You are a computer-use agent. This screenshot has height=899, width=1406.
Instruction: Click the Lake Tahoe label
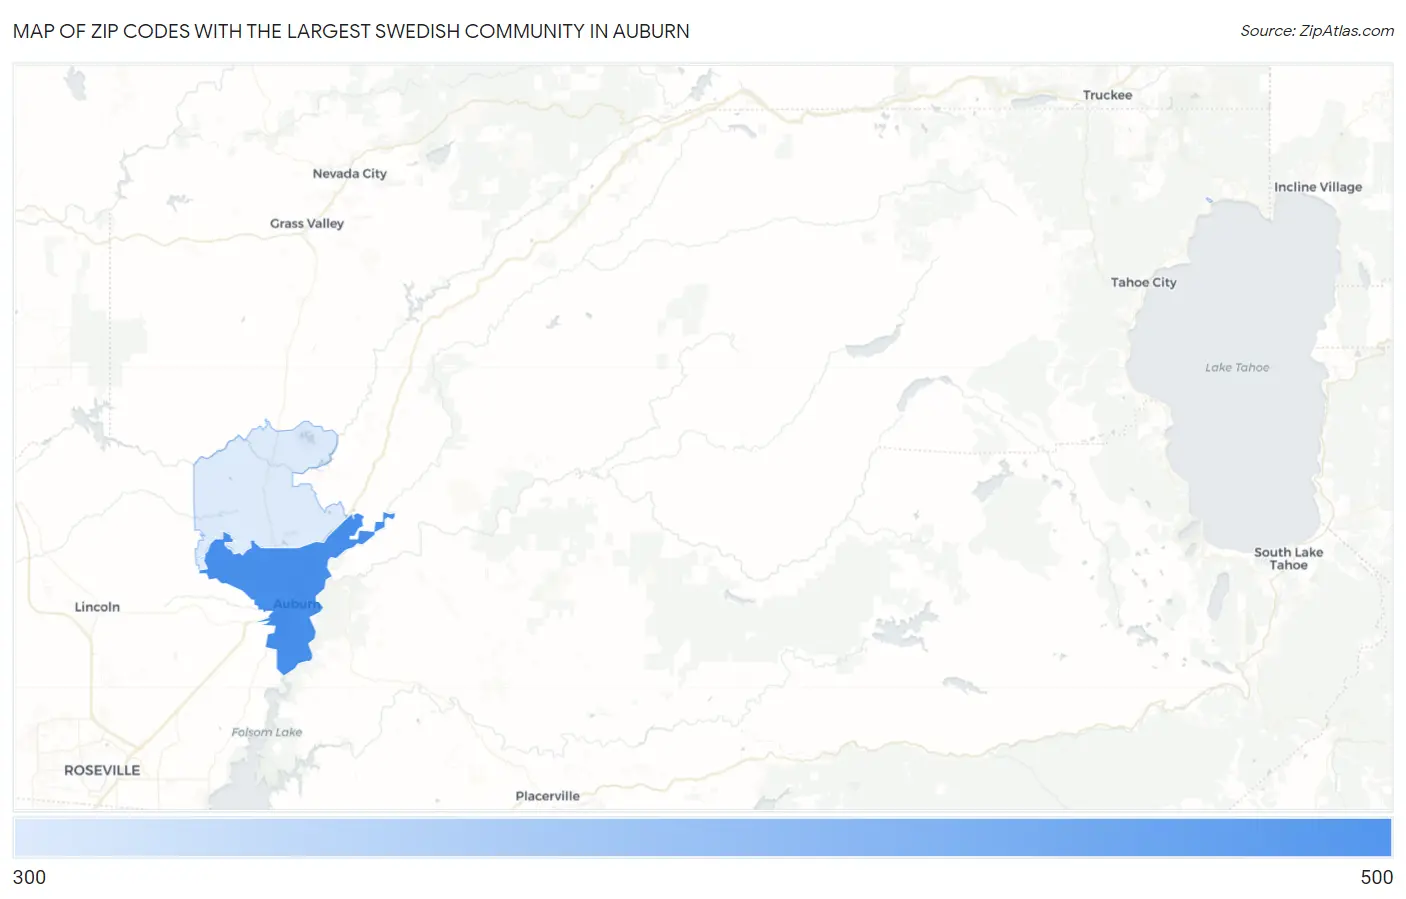[x=1237, y=367]
